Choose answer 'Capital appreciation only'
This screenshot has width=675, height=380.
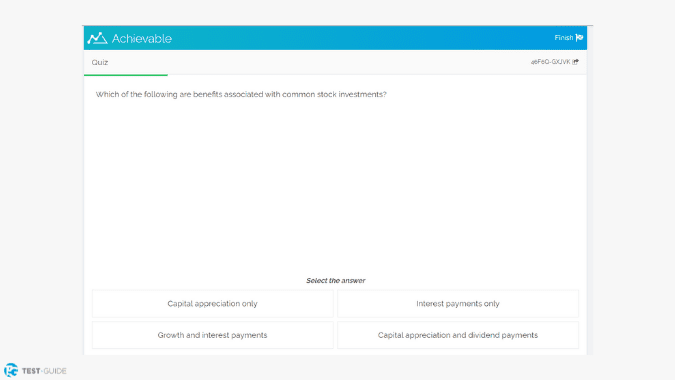[x=213, y=304]
